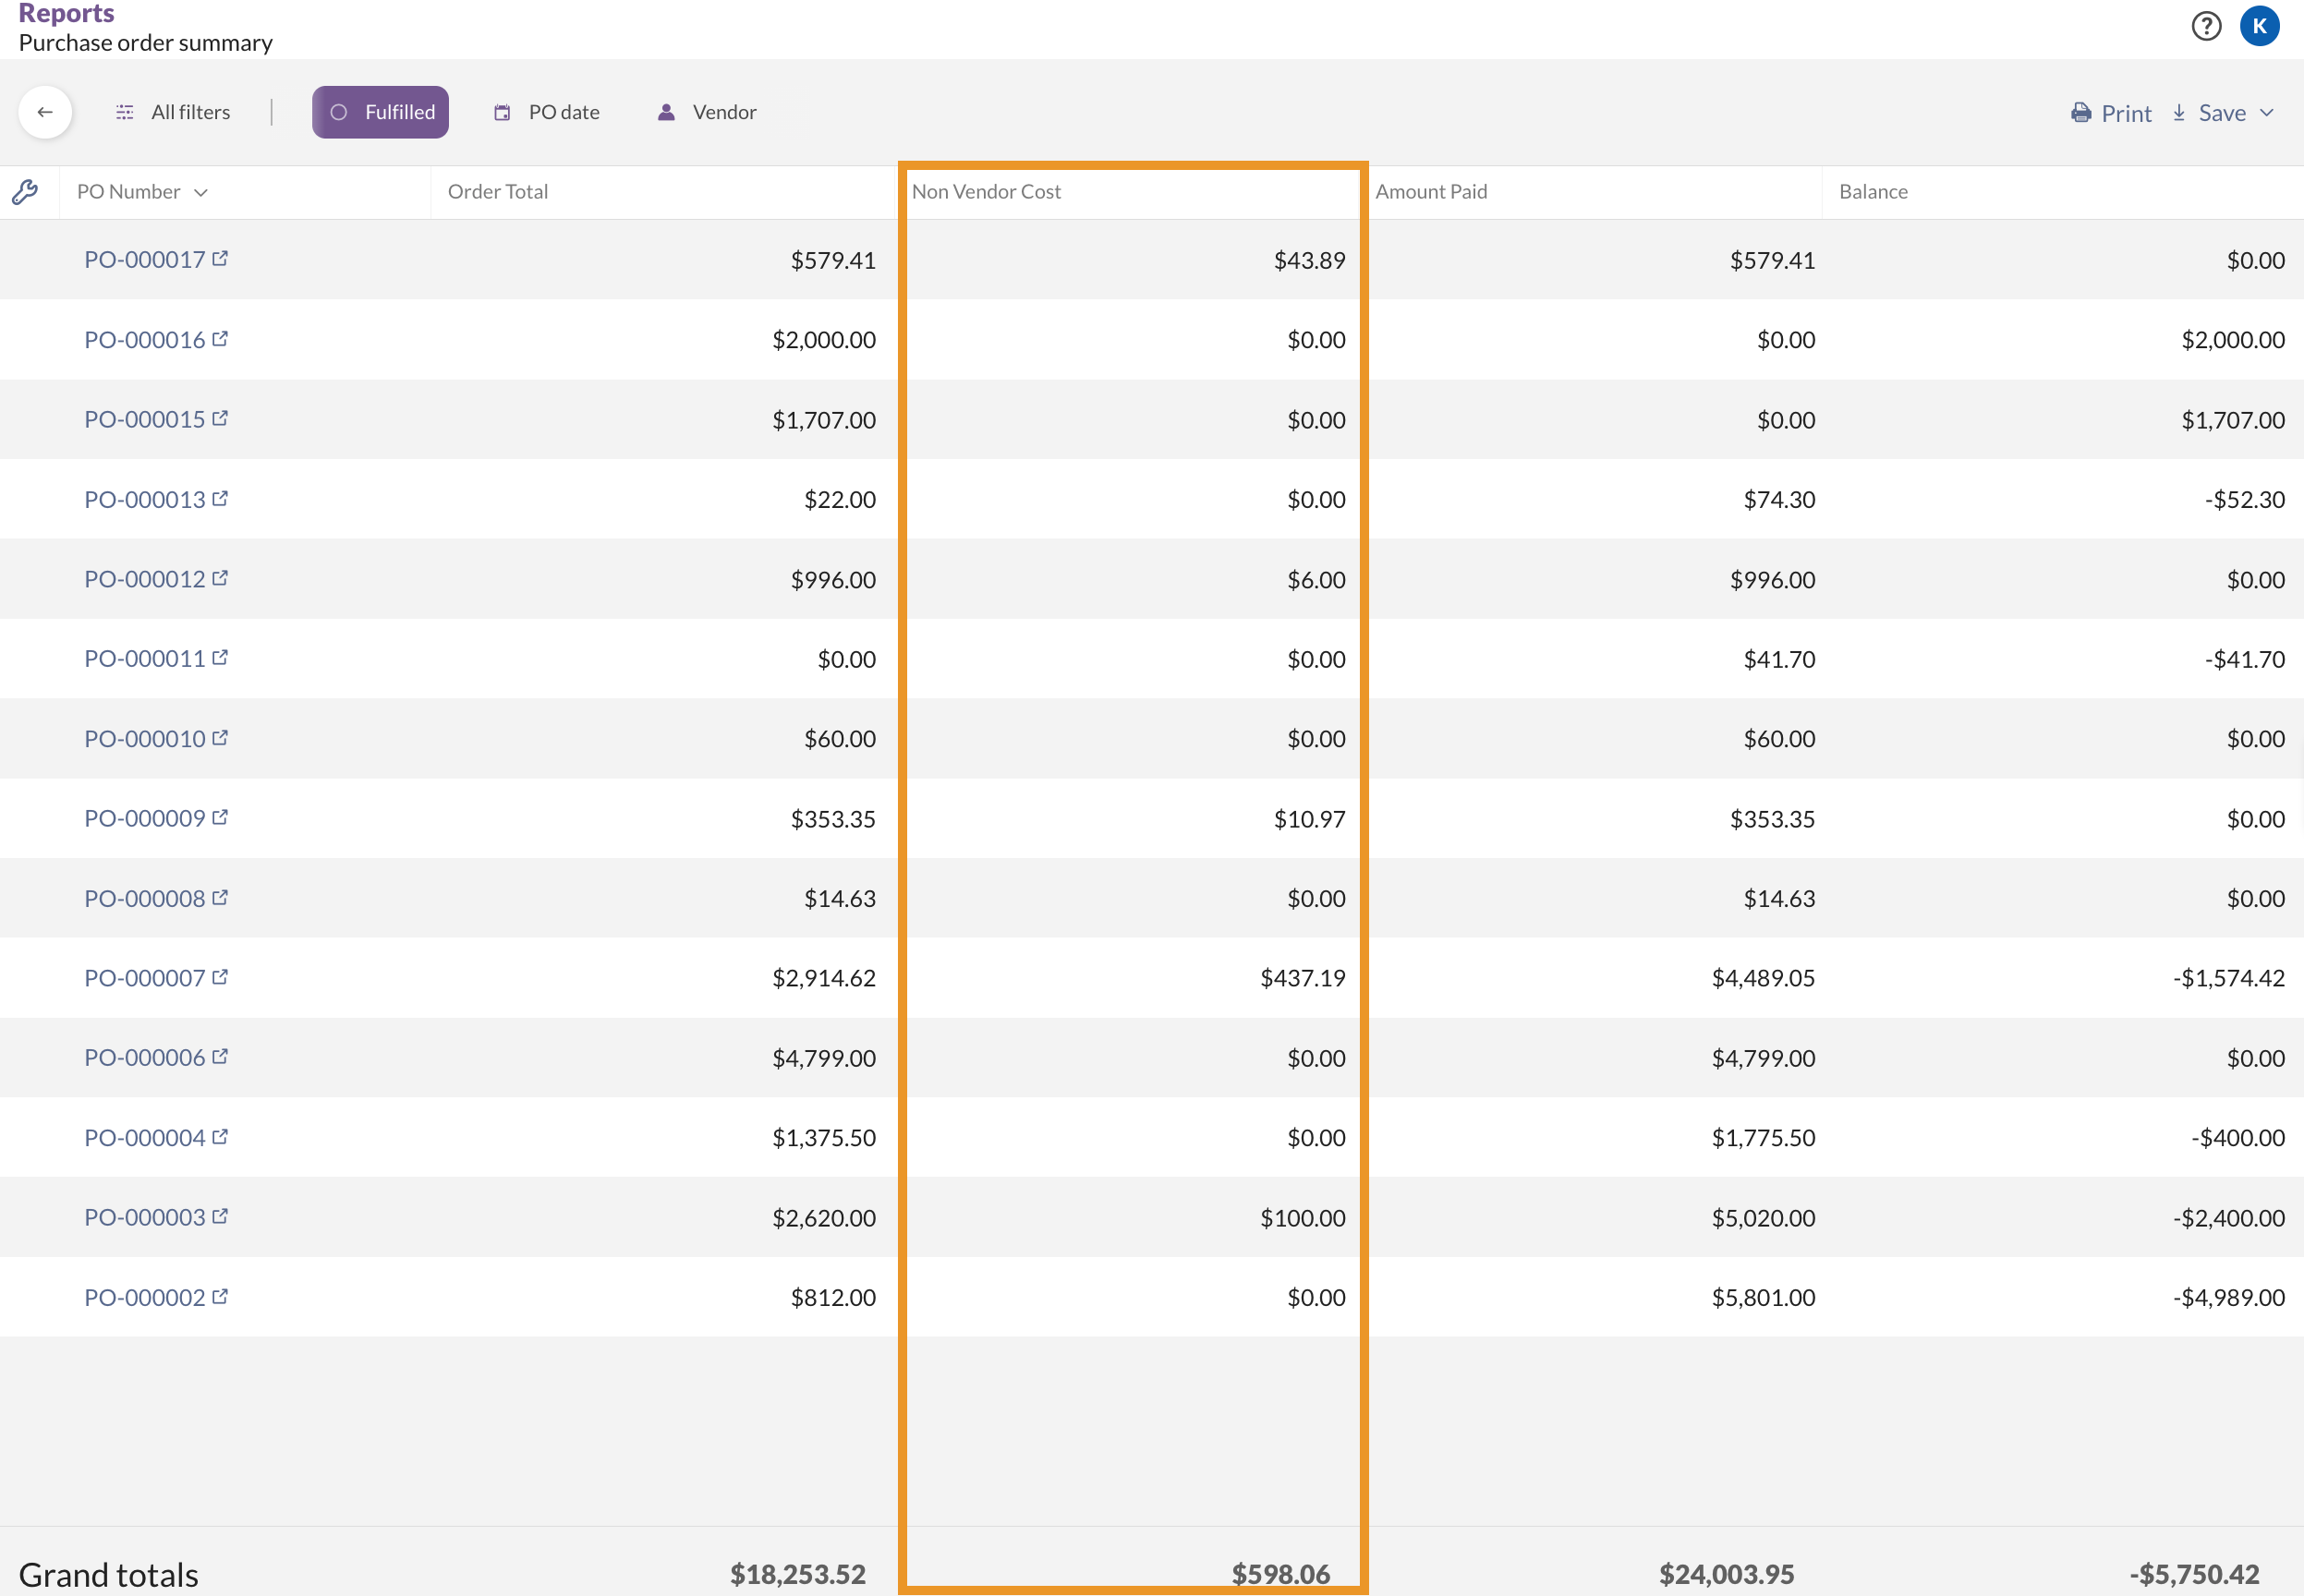2304x1596 pixels.
Task: Click the Non Vendor Cost column header
Action: 986,192
